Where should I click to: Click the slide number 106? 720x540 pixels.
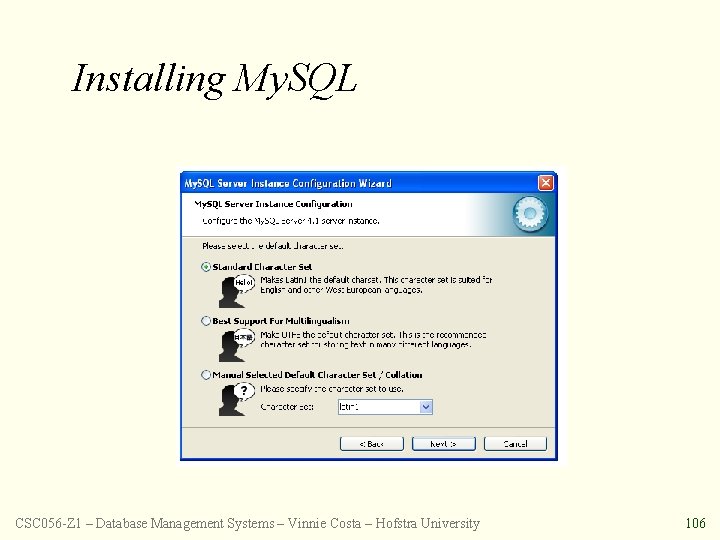695,523
